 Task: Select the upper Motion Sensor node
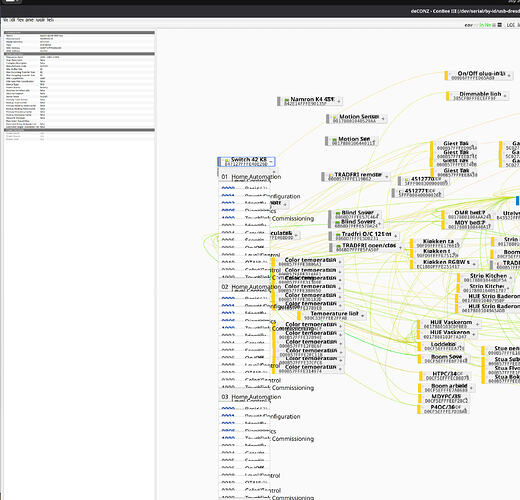click(357, 119)
